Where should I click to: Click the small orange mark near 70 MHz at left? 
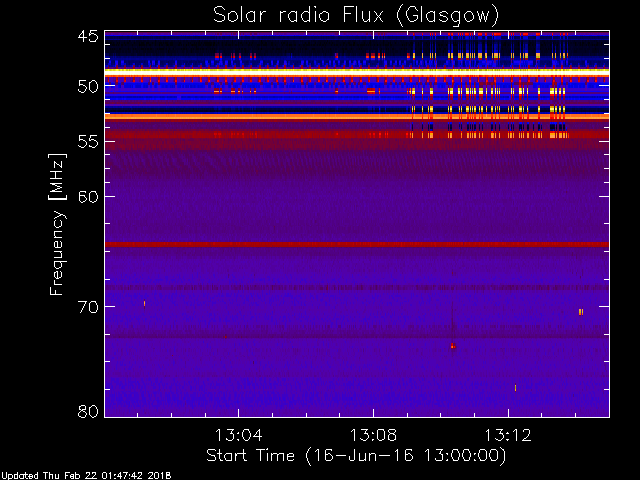tap(144, 303)
